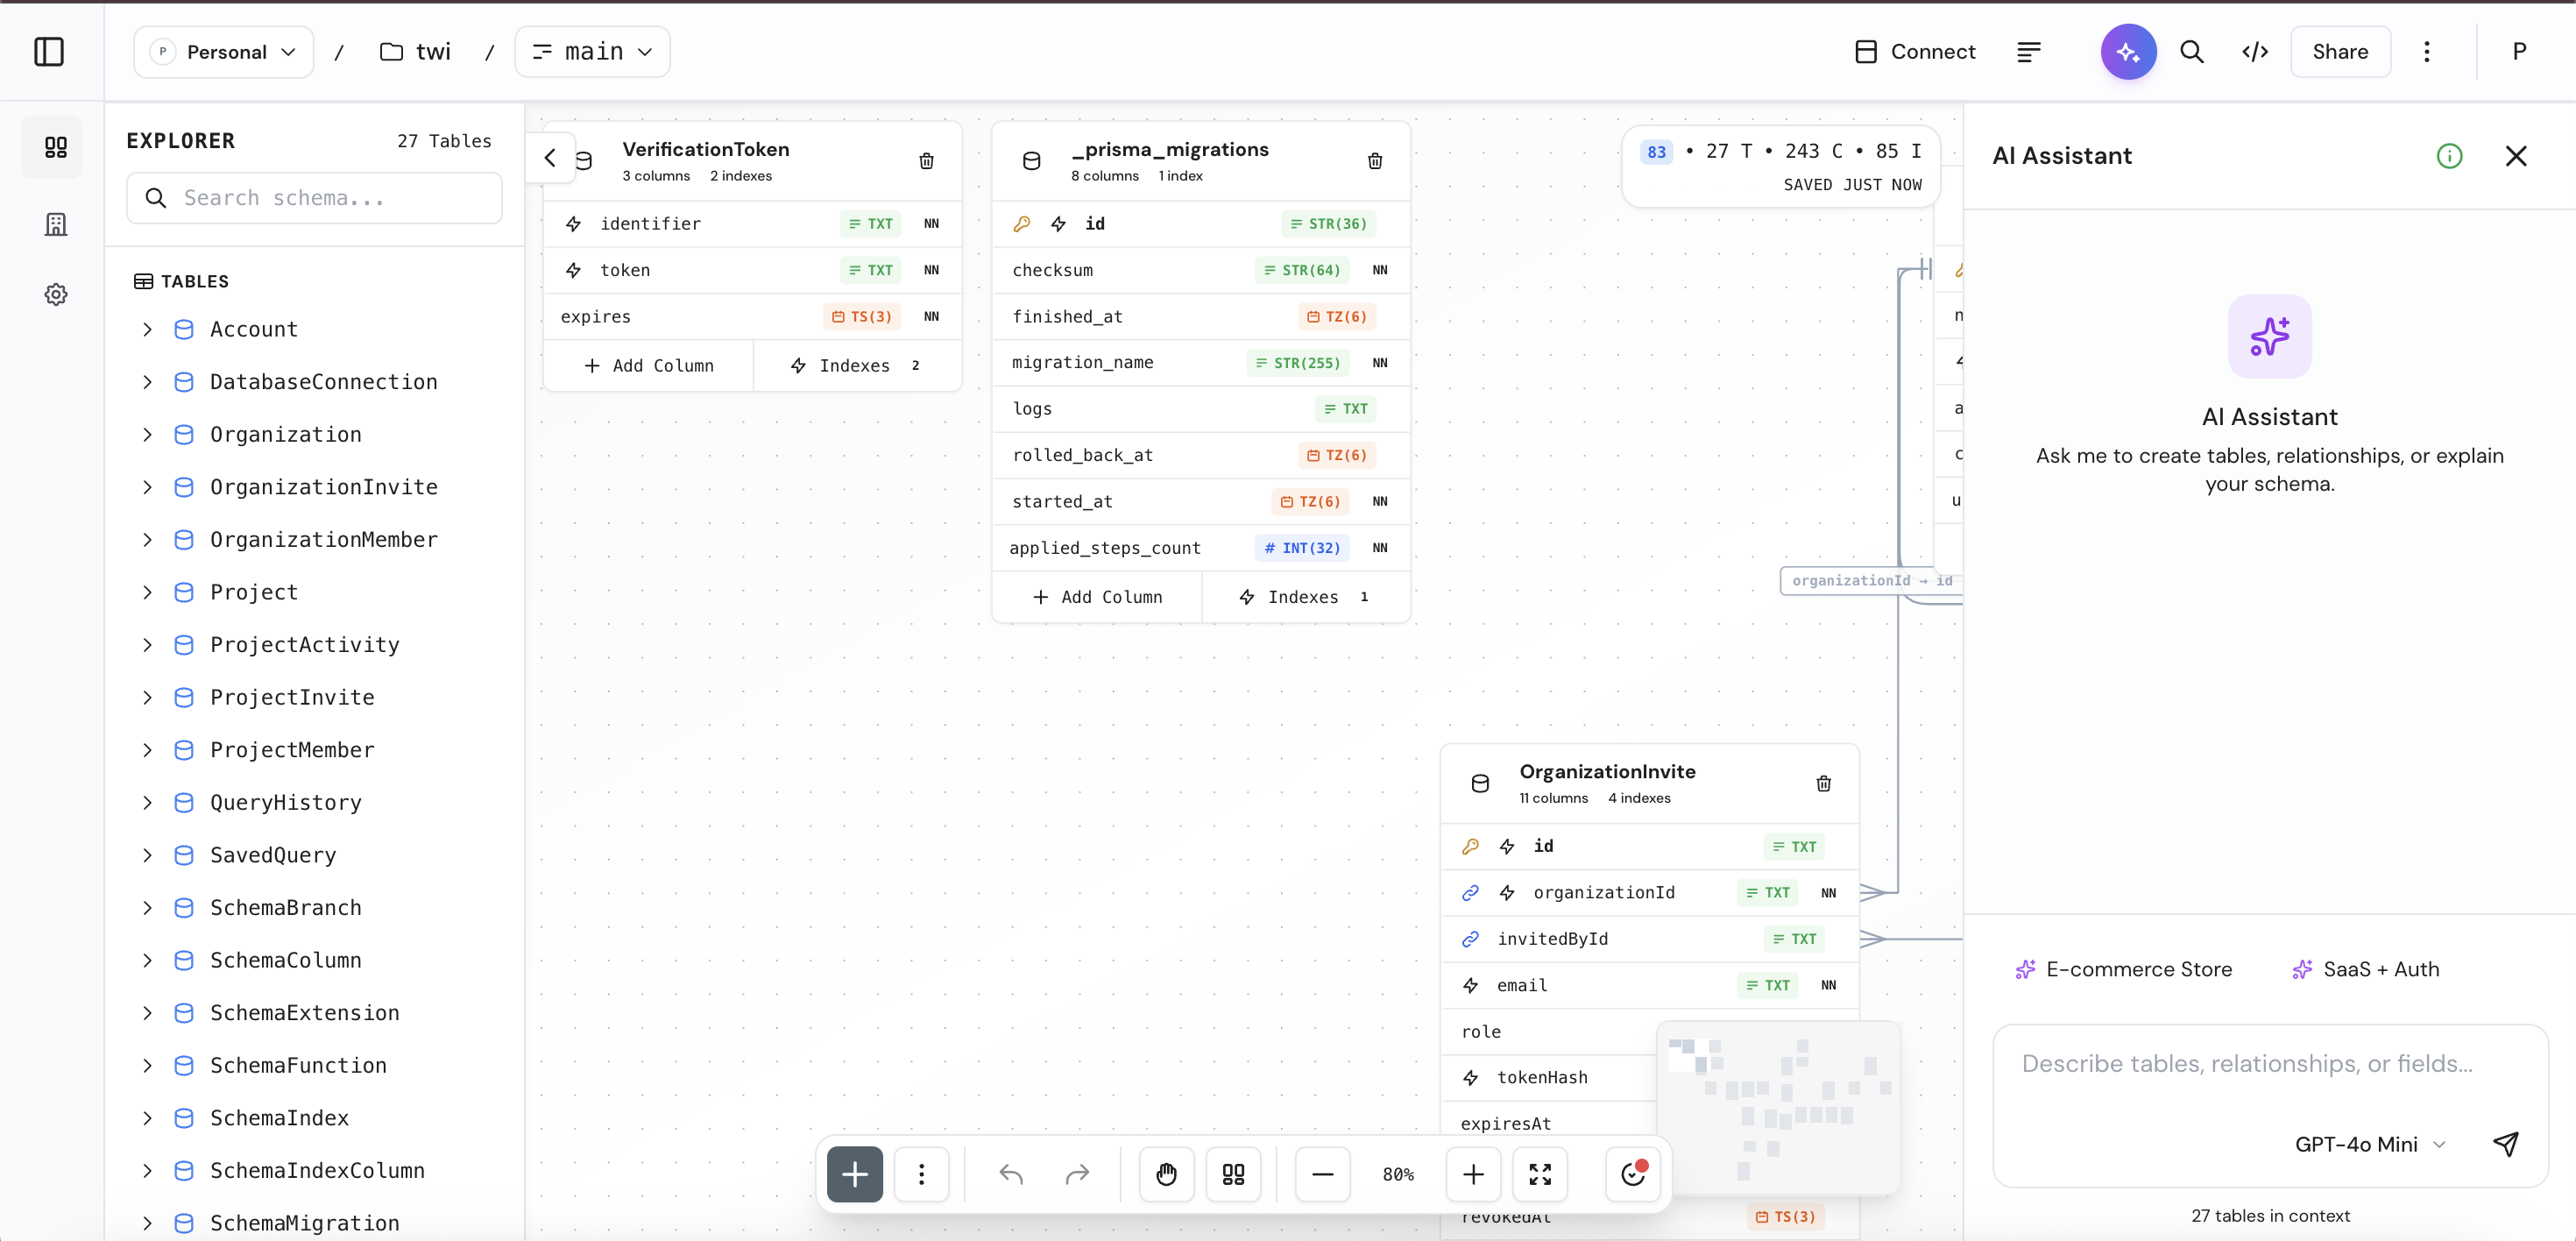This screenshot has height=1241, width=2576.
Task: Click the Share button
Action: [2339, 52]
